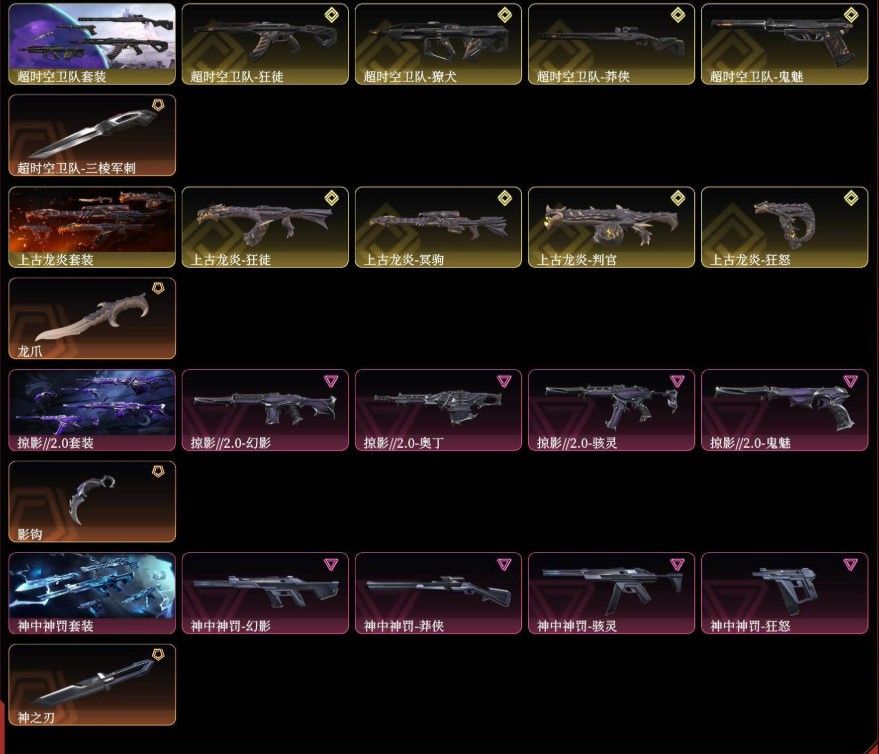The image size is (879, 754).
Task: Select the 掠影//2.0-奥丁 skin card
Action: 438,410
